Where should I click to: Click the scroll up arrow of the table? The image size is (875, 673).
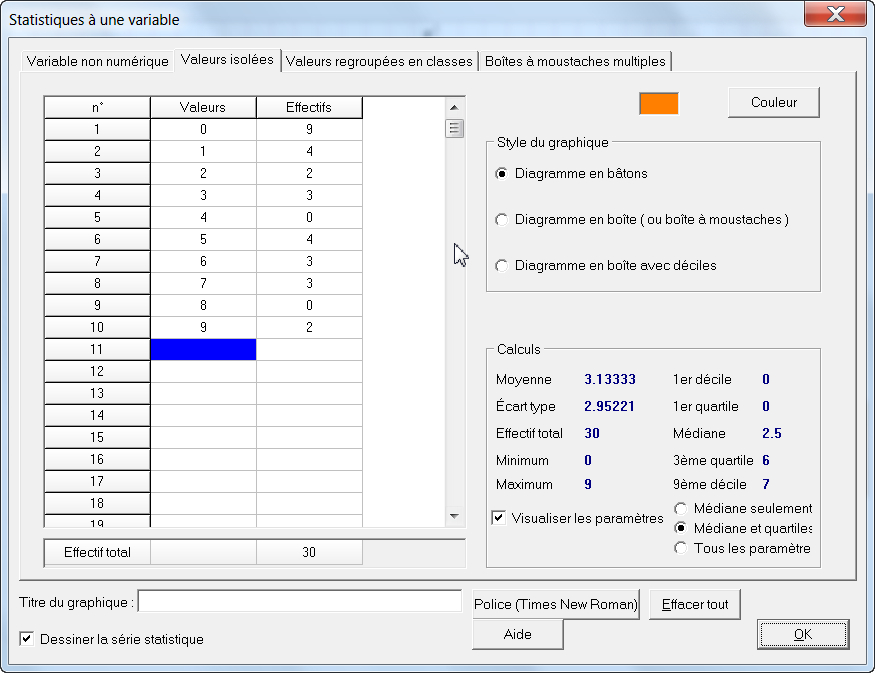coord(454,107)
